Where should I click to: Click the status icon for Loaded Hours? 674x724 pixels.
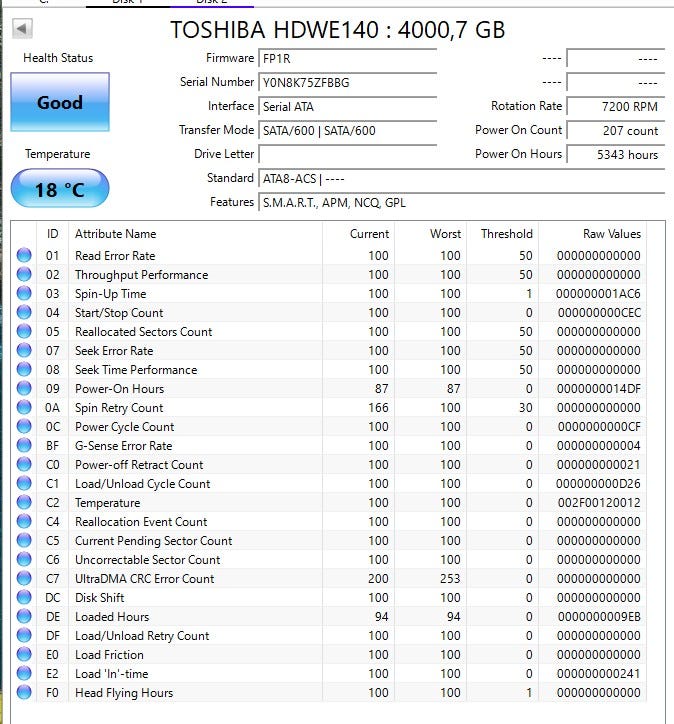tap(24, 616)
